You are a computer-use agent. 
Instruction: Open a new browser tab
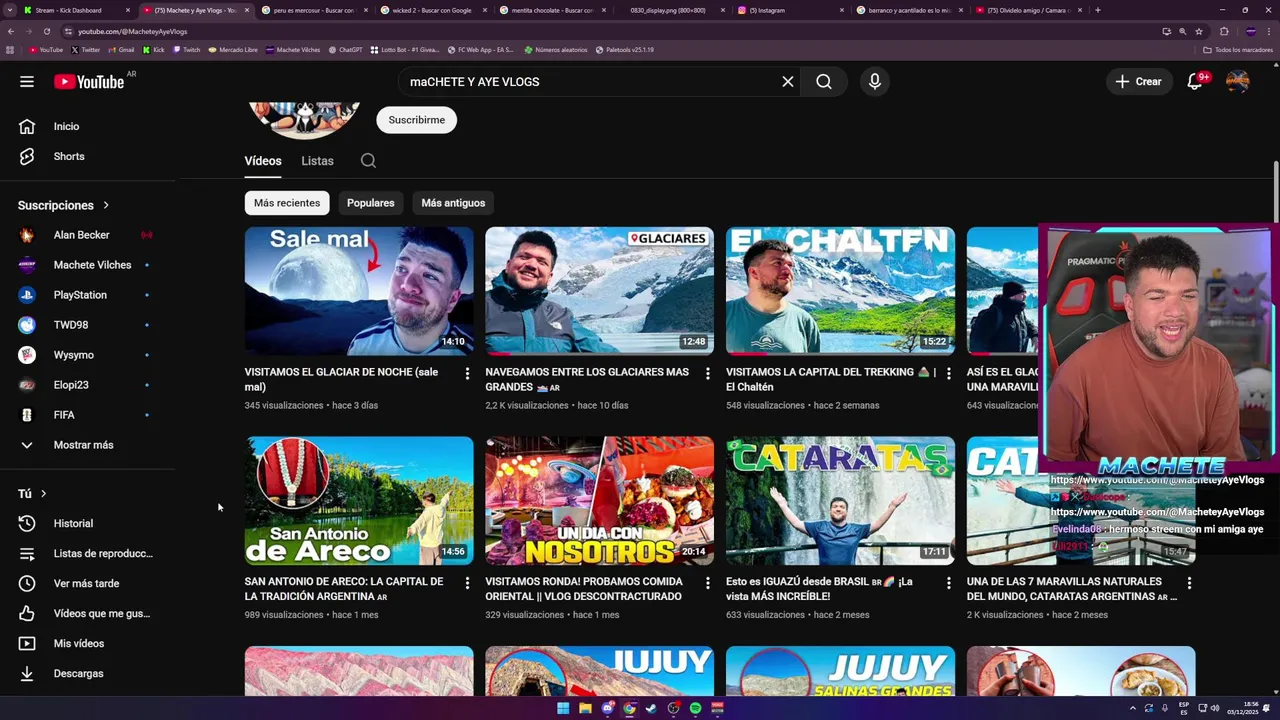pos(1098,10)
